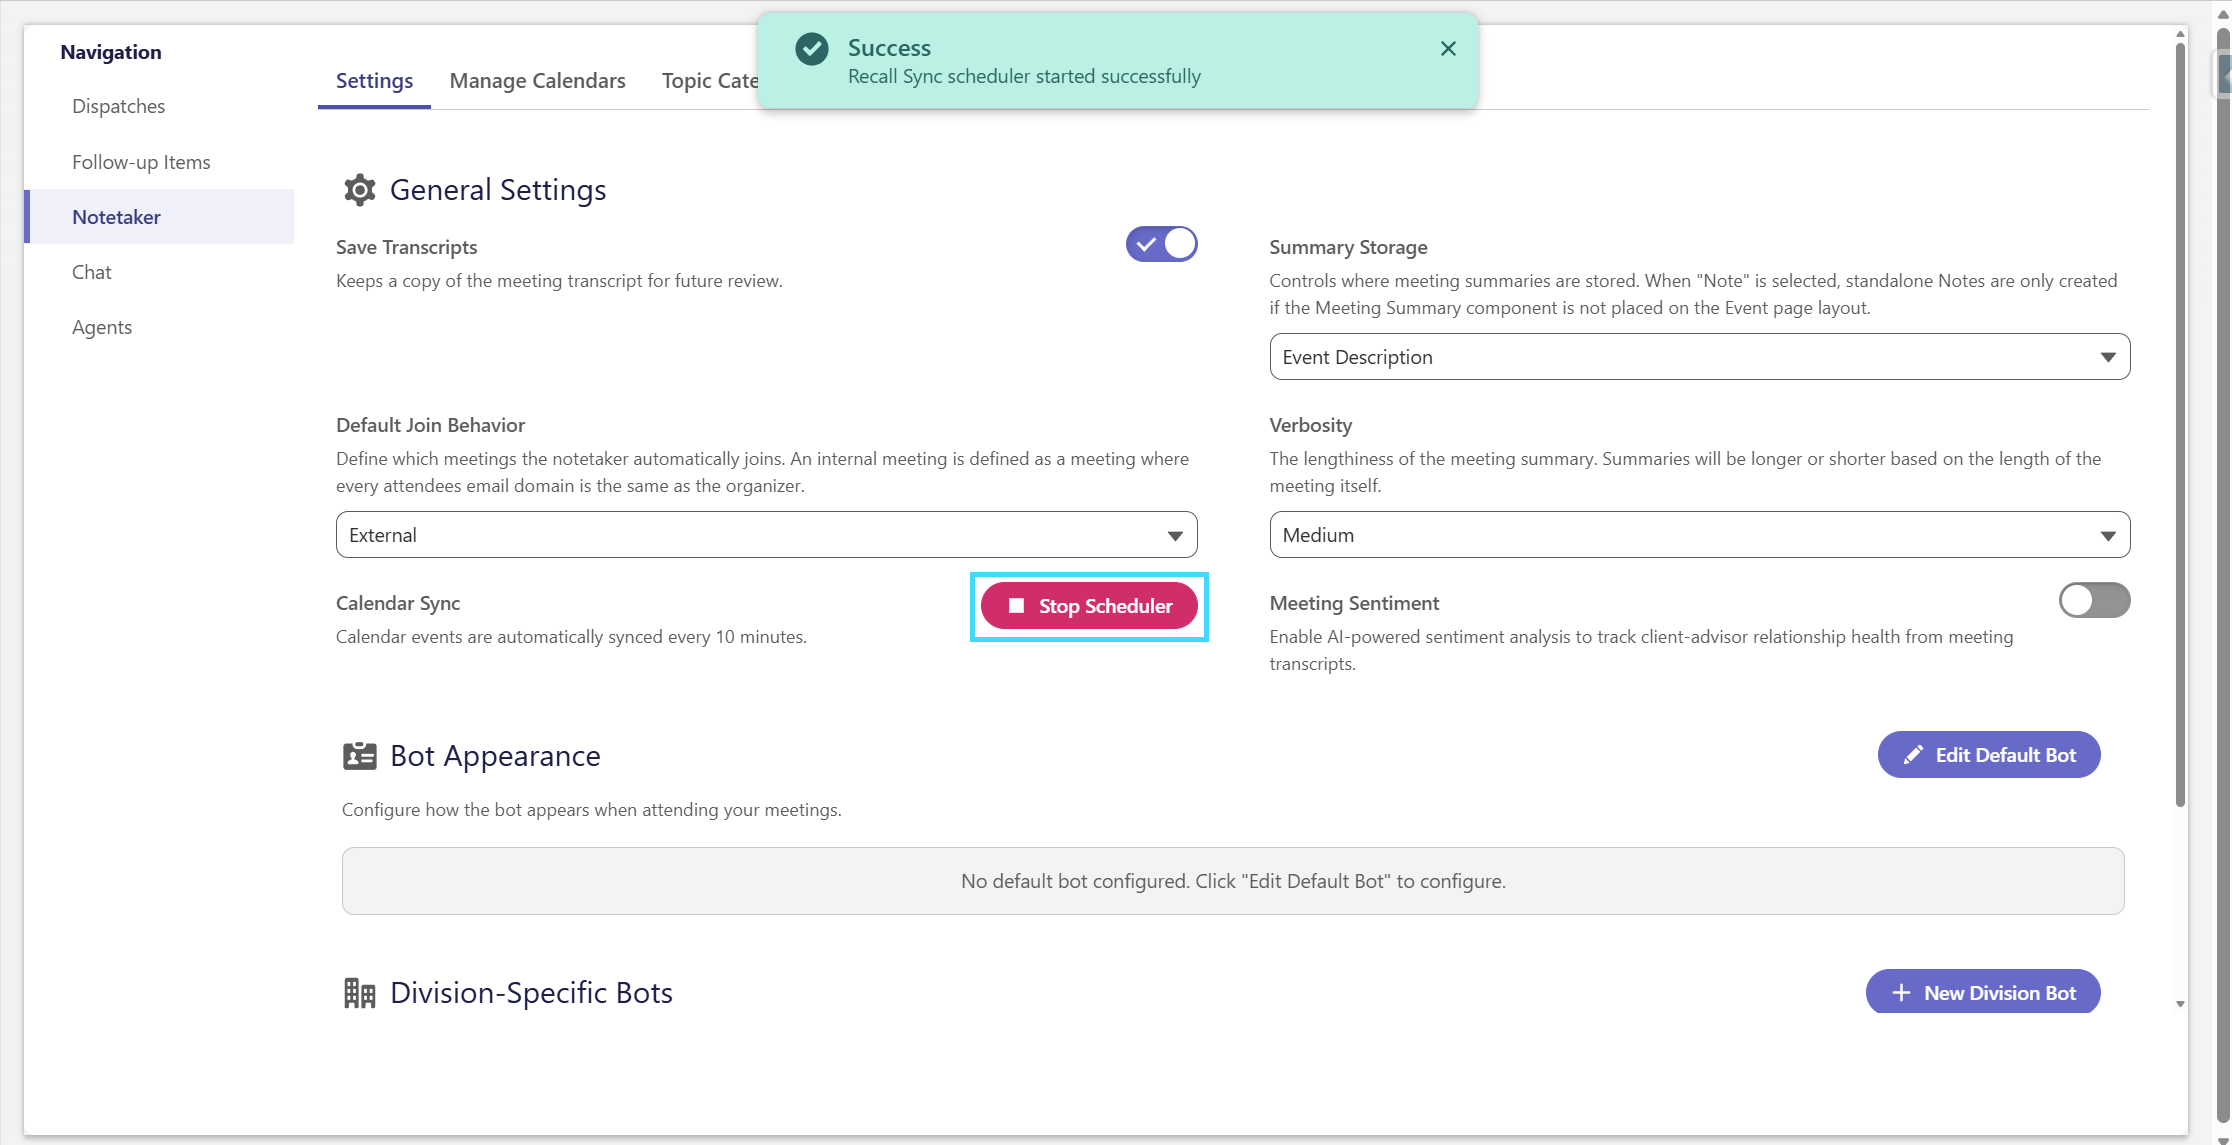Click the New Division Bot button

[1982, 992]
